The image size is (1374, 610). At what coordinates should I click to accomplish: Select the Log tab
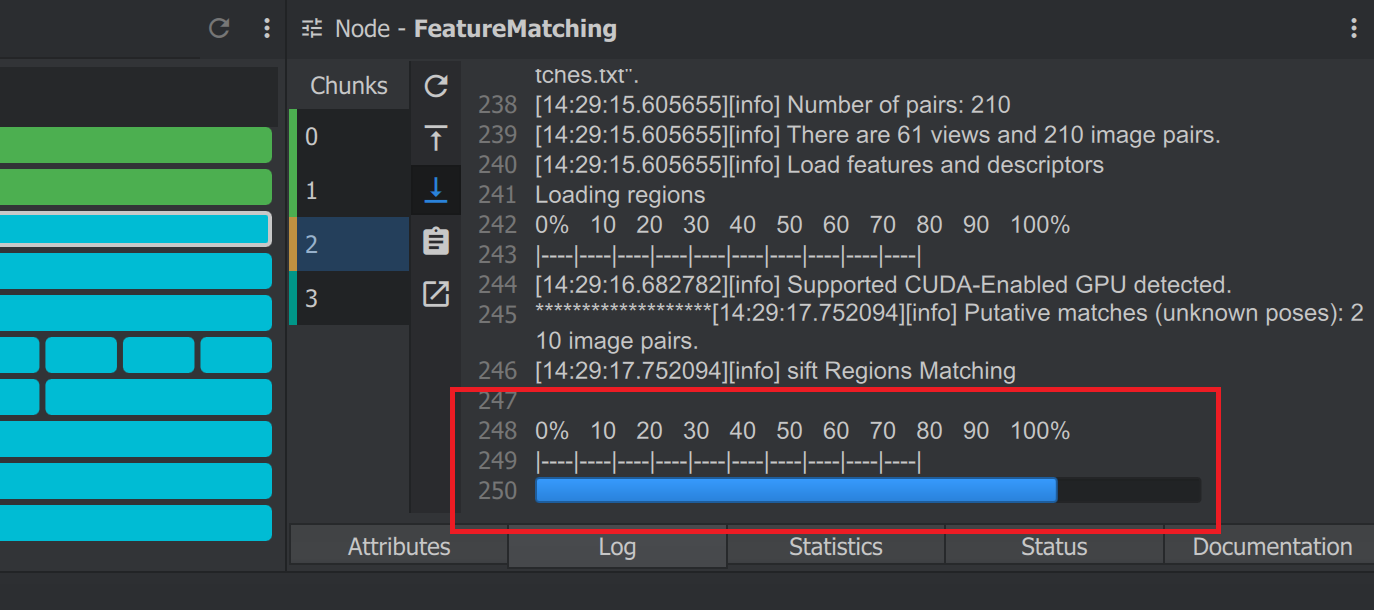(x=616, y=546)
